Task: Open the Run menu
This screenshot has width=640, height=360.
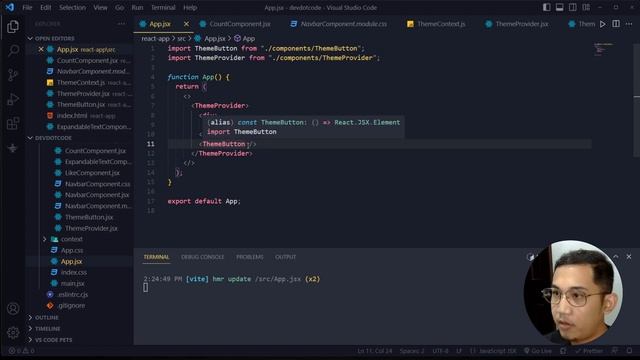Action: coord(137,7)
